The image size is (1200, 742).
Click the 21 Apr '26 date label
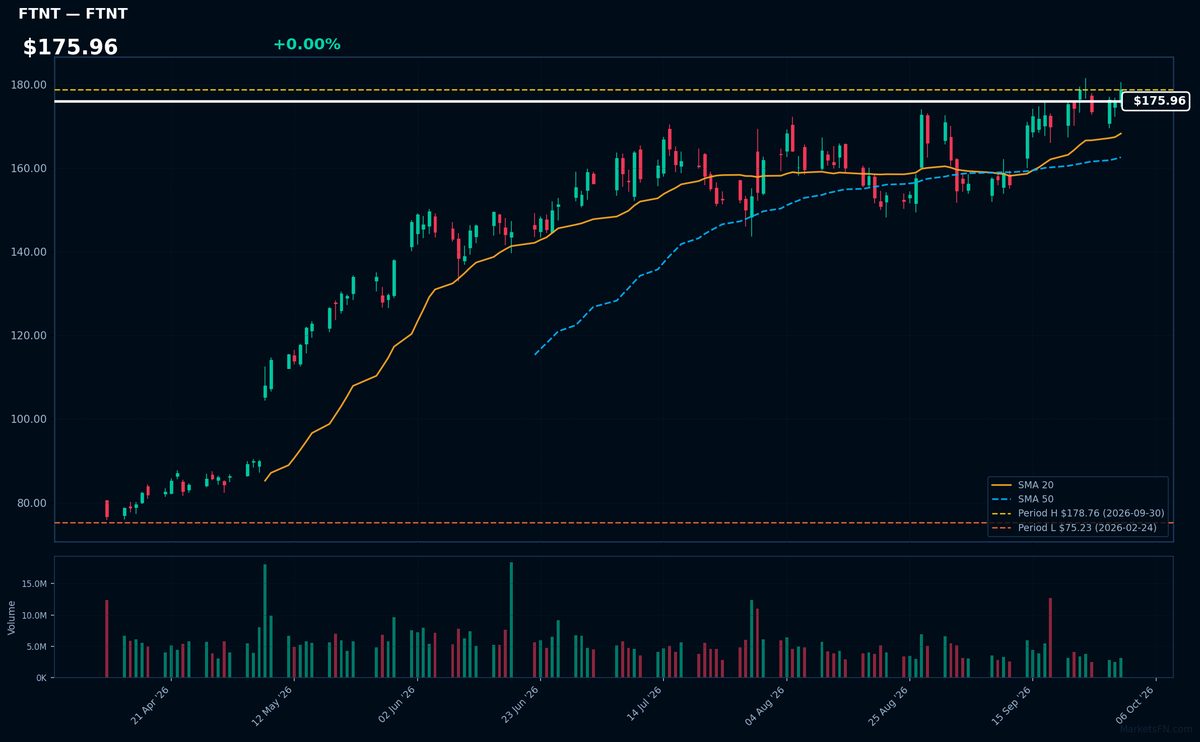tap(150, 705)
